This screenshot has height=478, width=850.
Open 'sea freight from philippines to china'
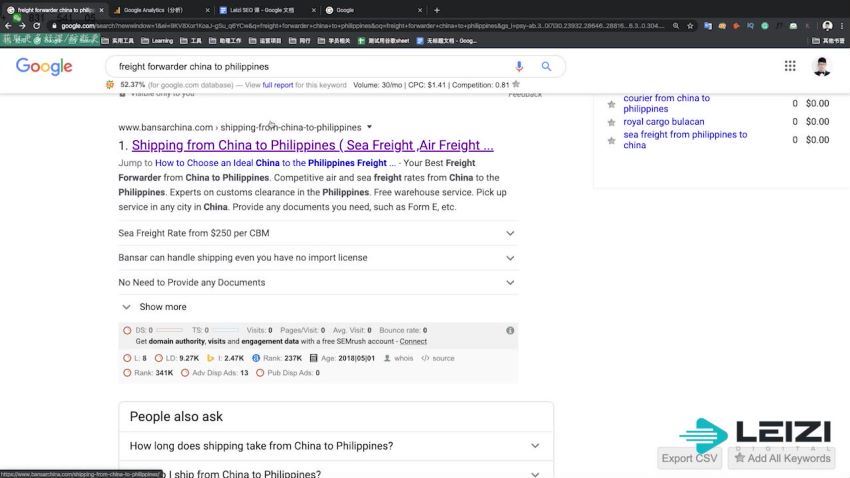coord(685,140)
